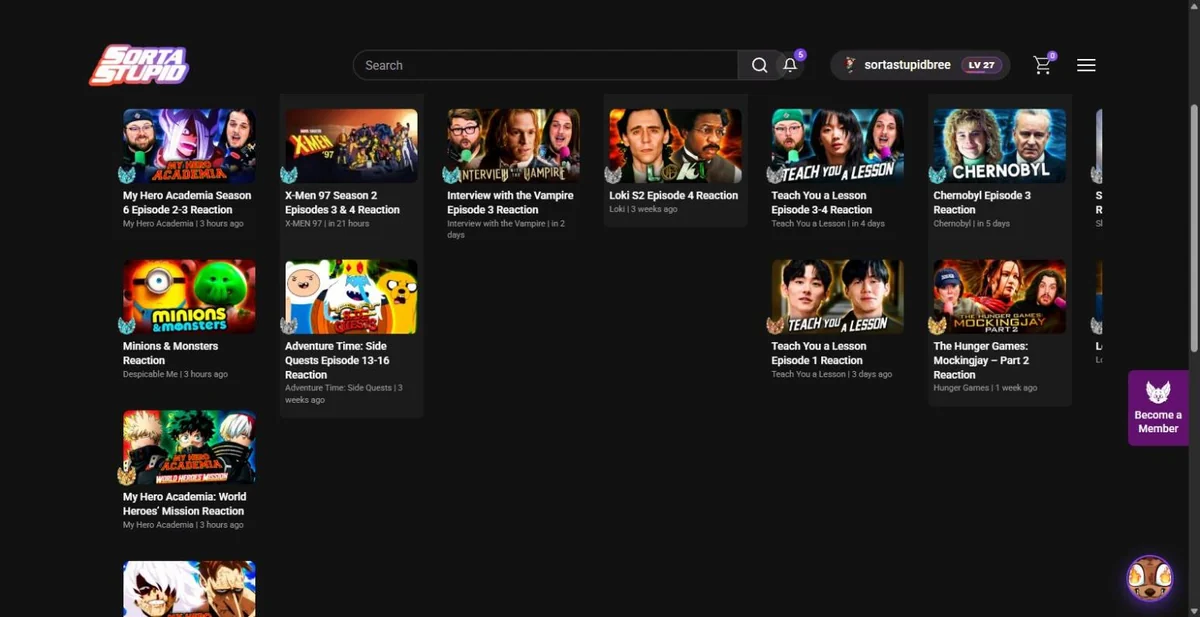Click the Hunger Games Mockingjay Part 2 thumbnail
Viewport: 1200px width, 617px height.
point(999,296)
